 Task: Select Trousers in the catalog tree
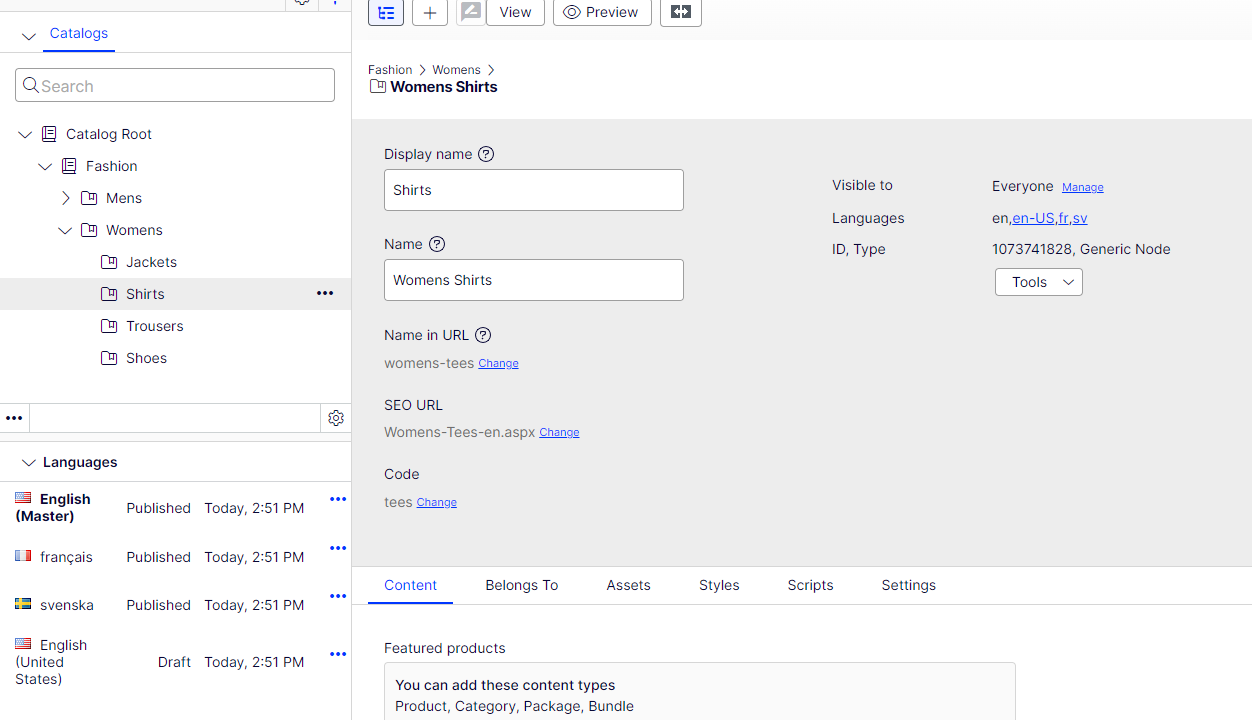coord(154,326)
